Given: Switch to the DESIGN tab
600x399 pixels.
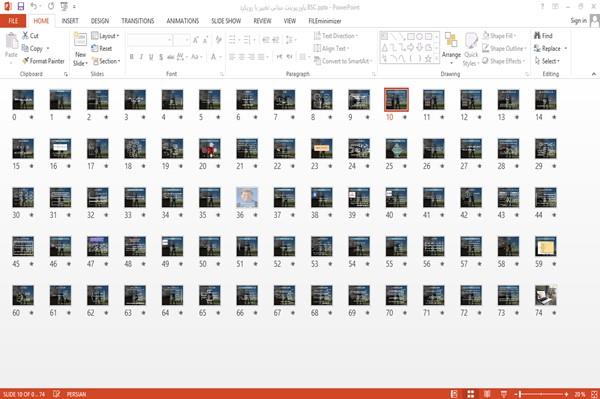Looking at the screenshot, I should 100,21.
